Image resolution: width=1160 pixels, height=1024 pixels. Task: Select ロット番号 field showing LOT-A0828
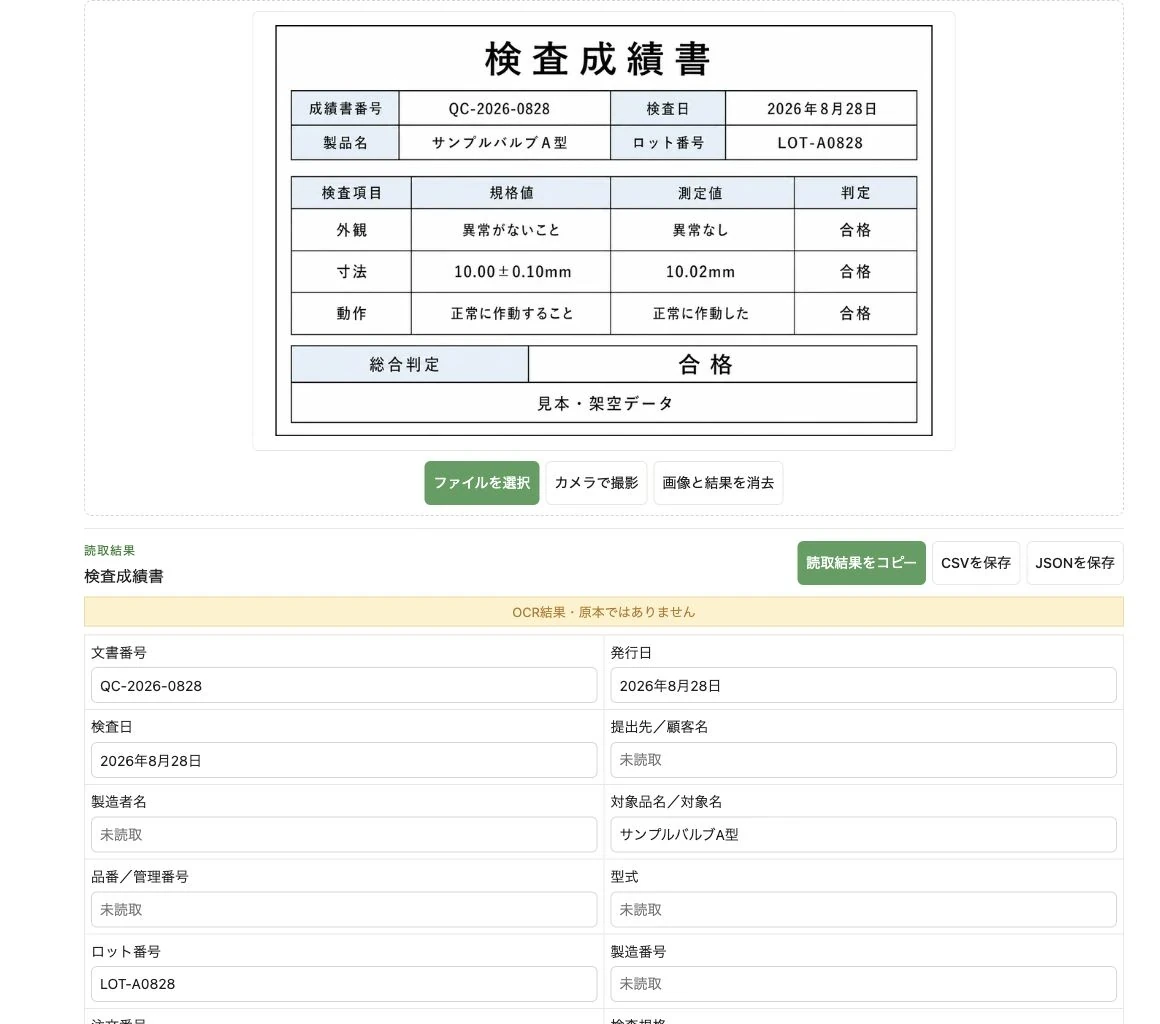pyautogui.click(x=344, y=985)
